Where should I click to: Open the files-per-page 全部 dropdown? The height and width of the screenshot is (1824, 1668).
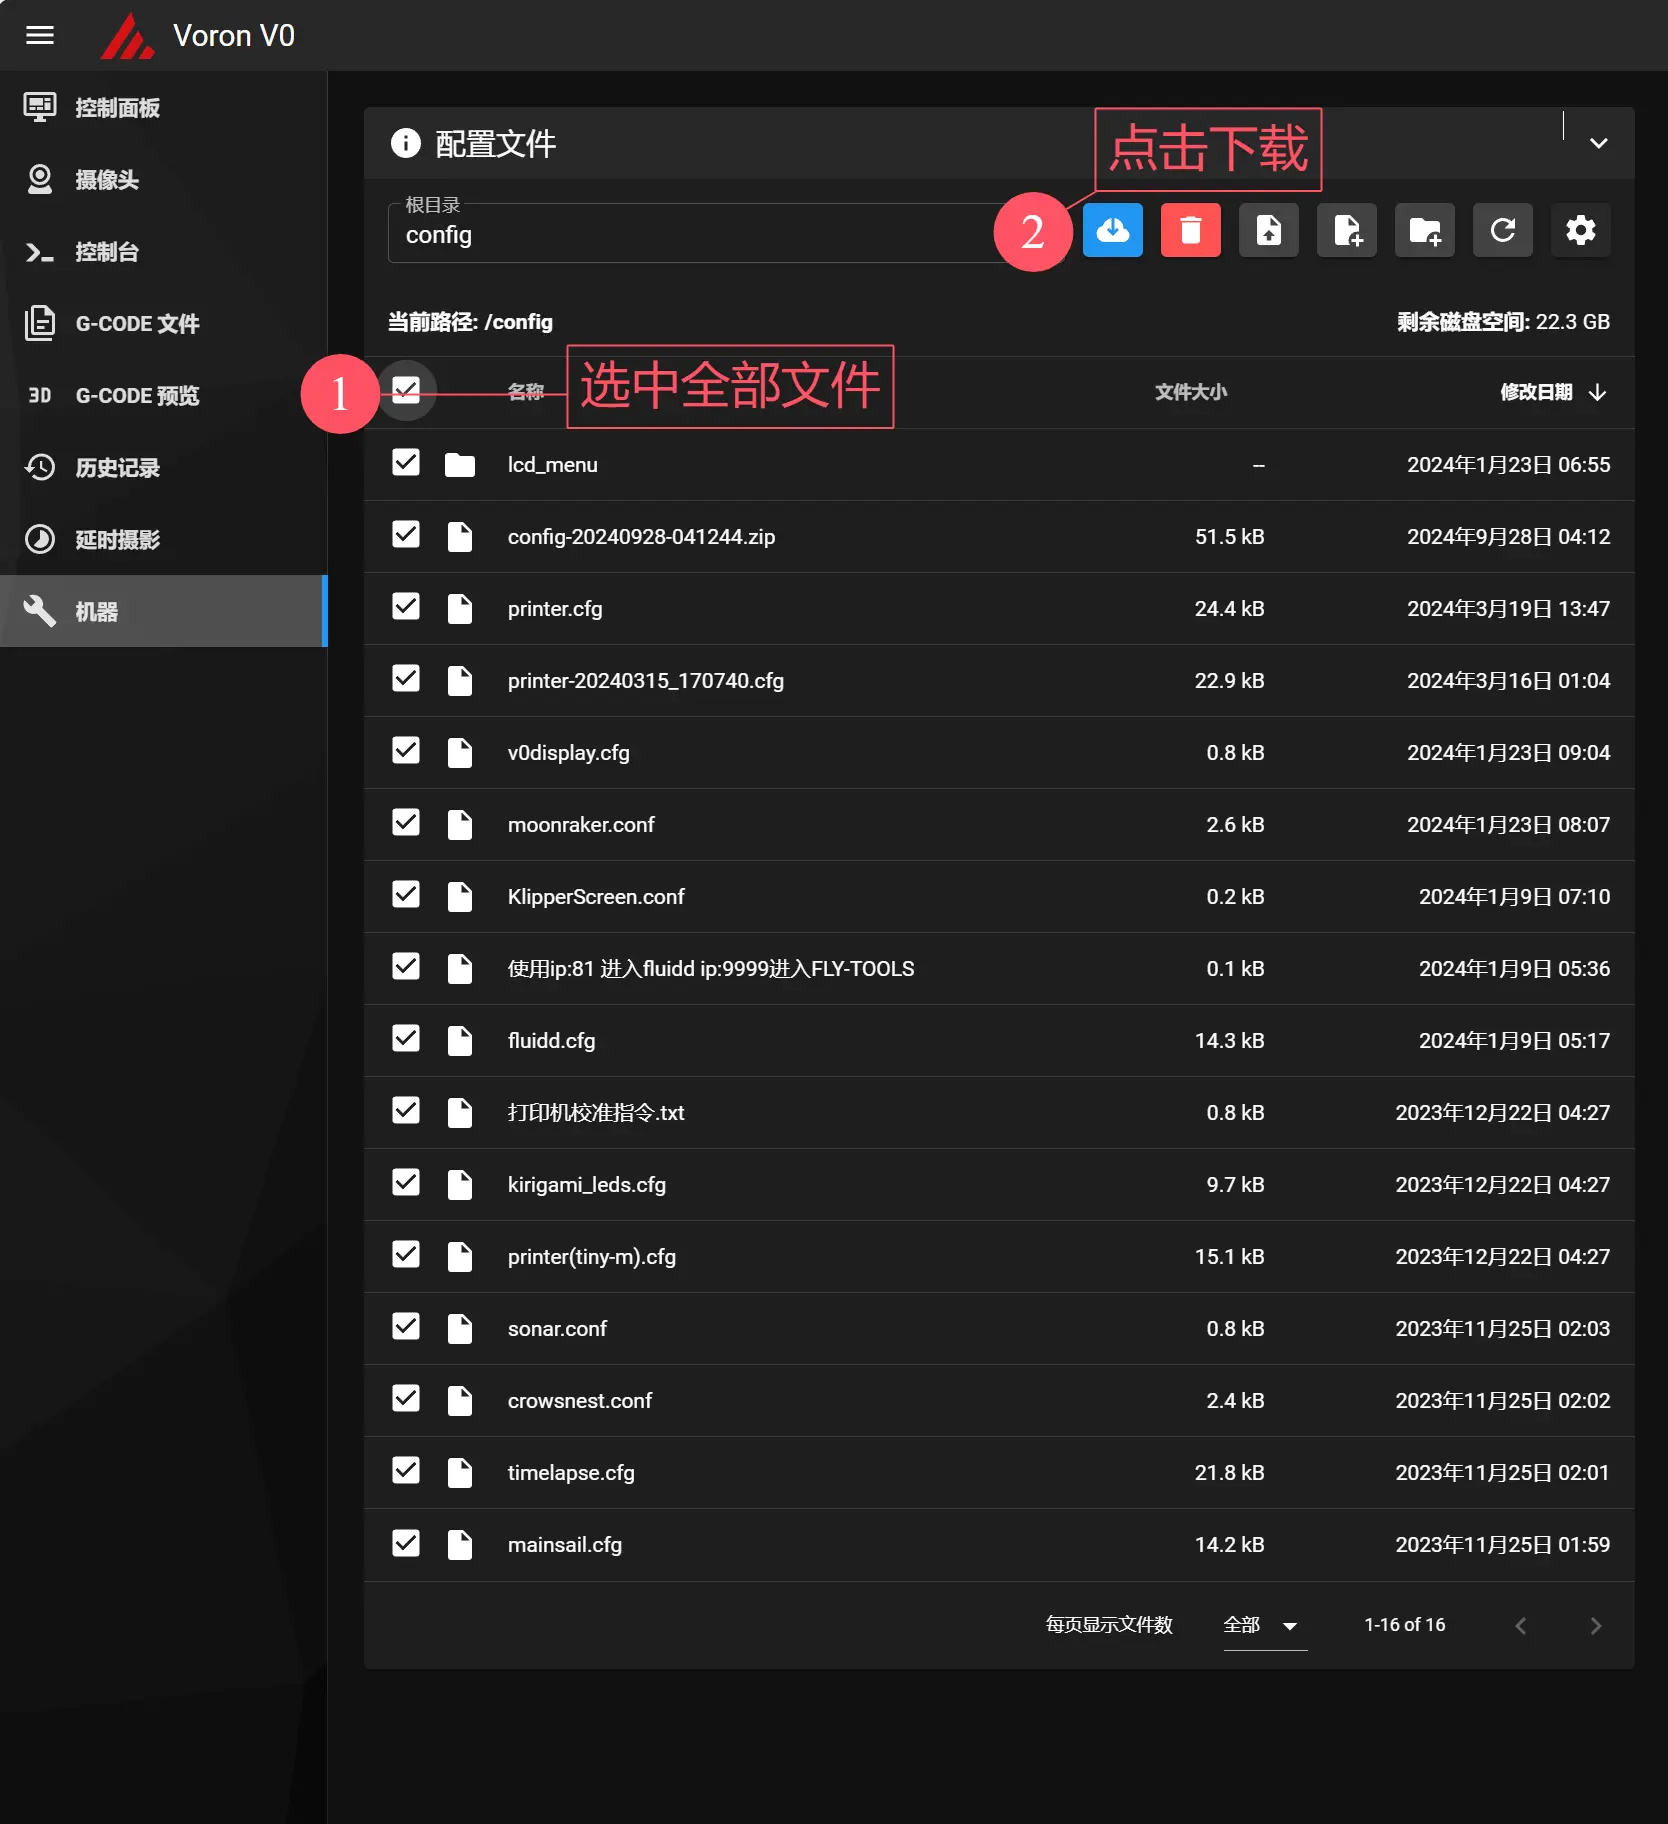pyautogui.click(x=1264, y=1625)
